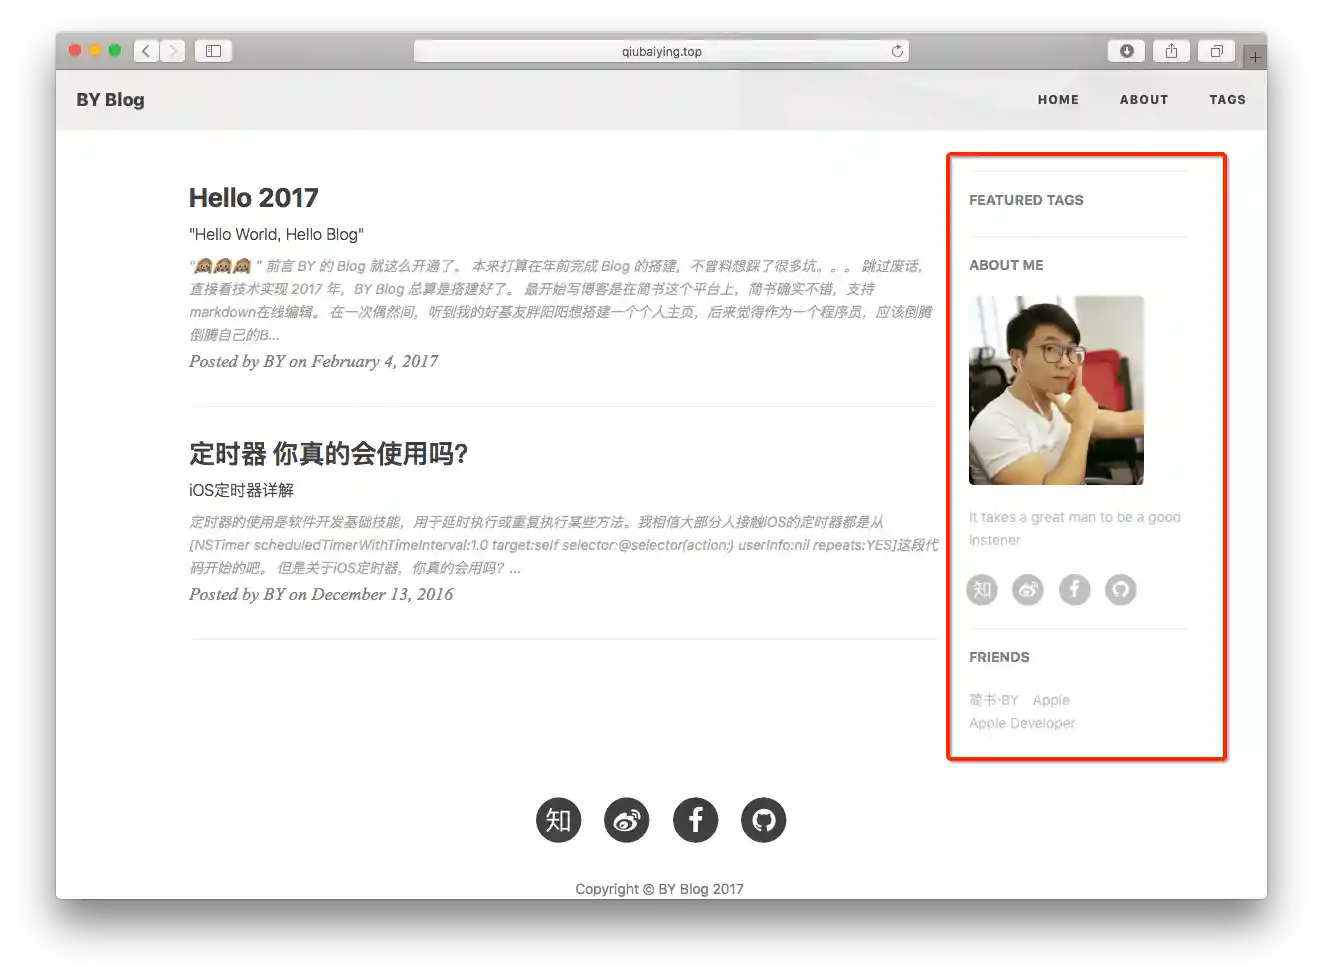
Task: Open a new tab with plus button
Action: coord(1255,57)
